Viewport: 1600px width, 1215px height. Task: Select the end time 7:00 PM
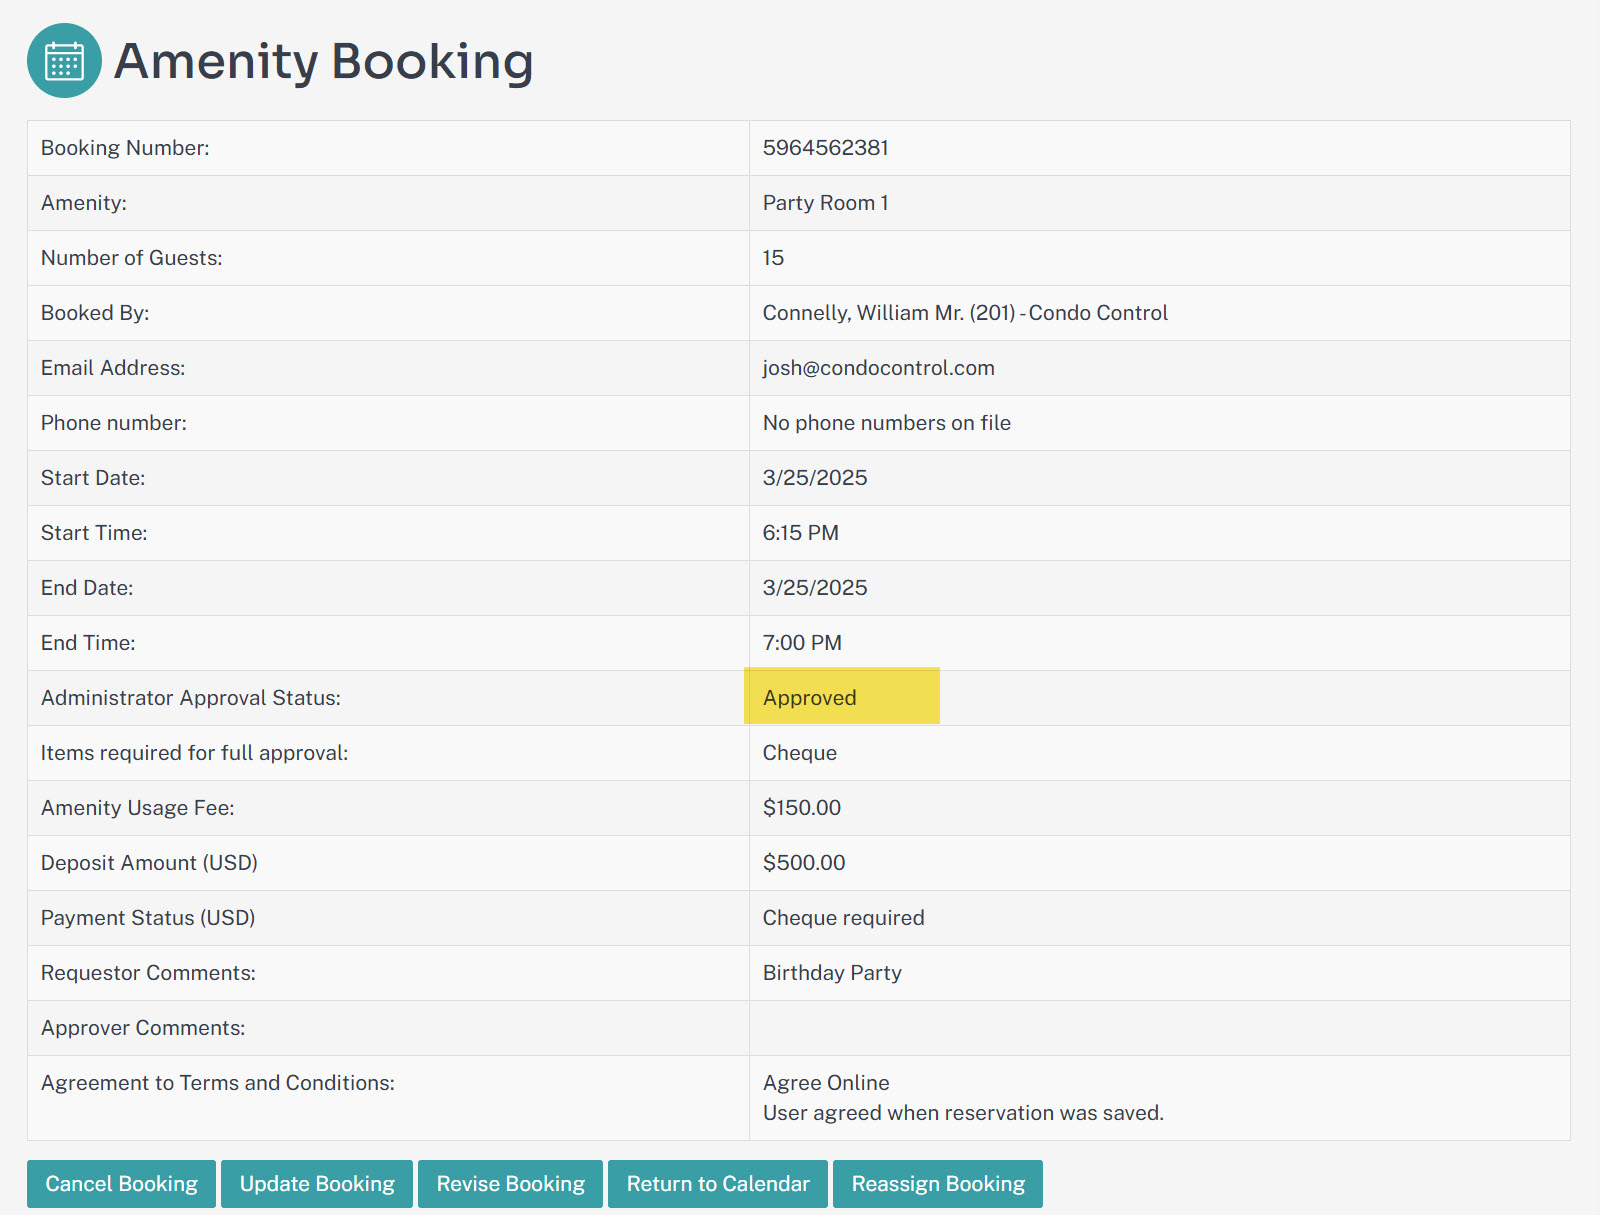click(802, 643)
